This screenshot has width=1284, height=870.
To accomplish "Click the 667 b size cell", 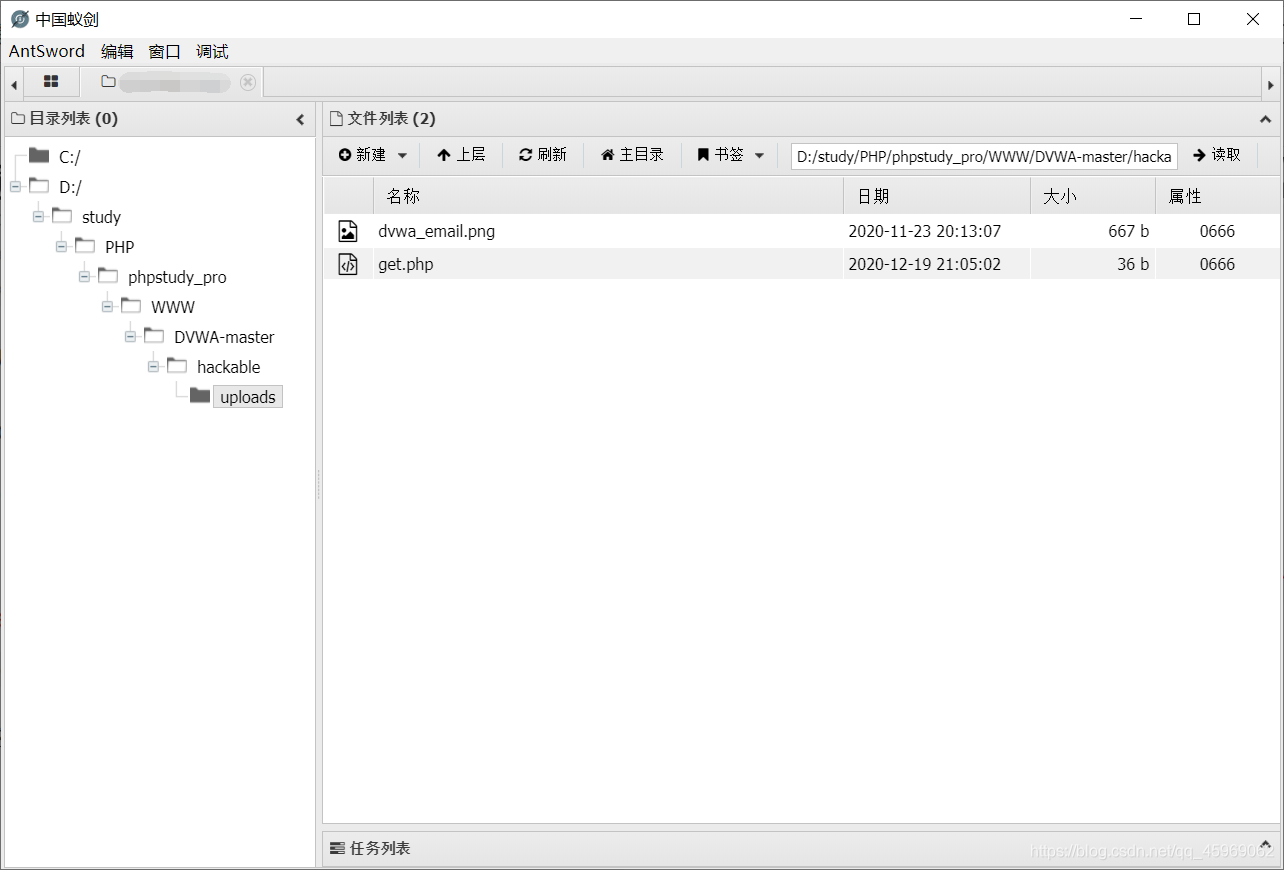I will pos(1128,231).
